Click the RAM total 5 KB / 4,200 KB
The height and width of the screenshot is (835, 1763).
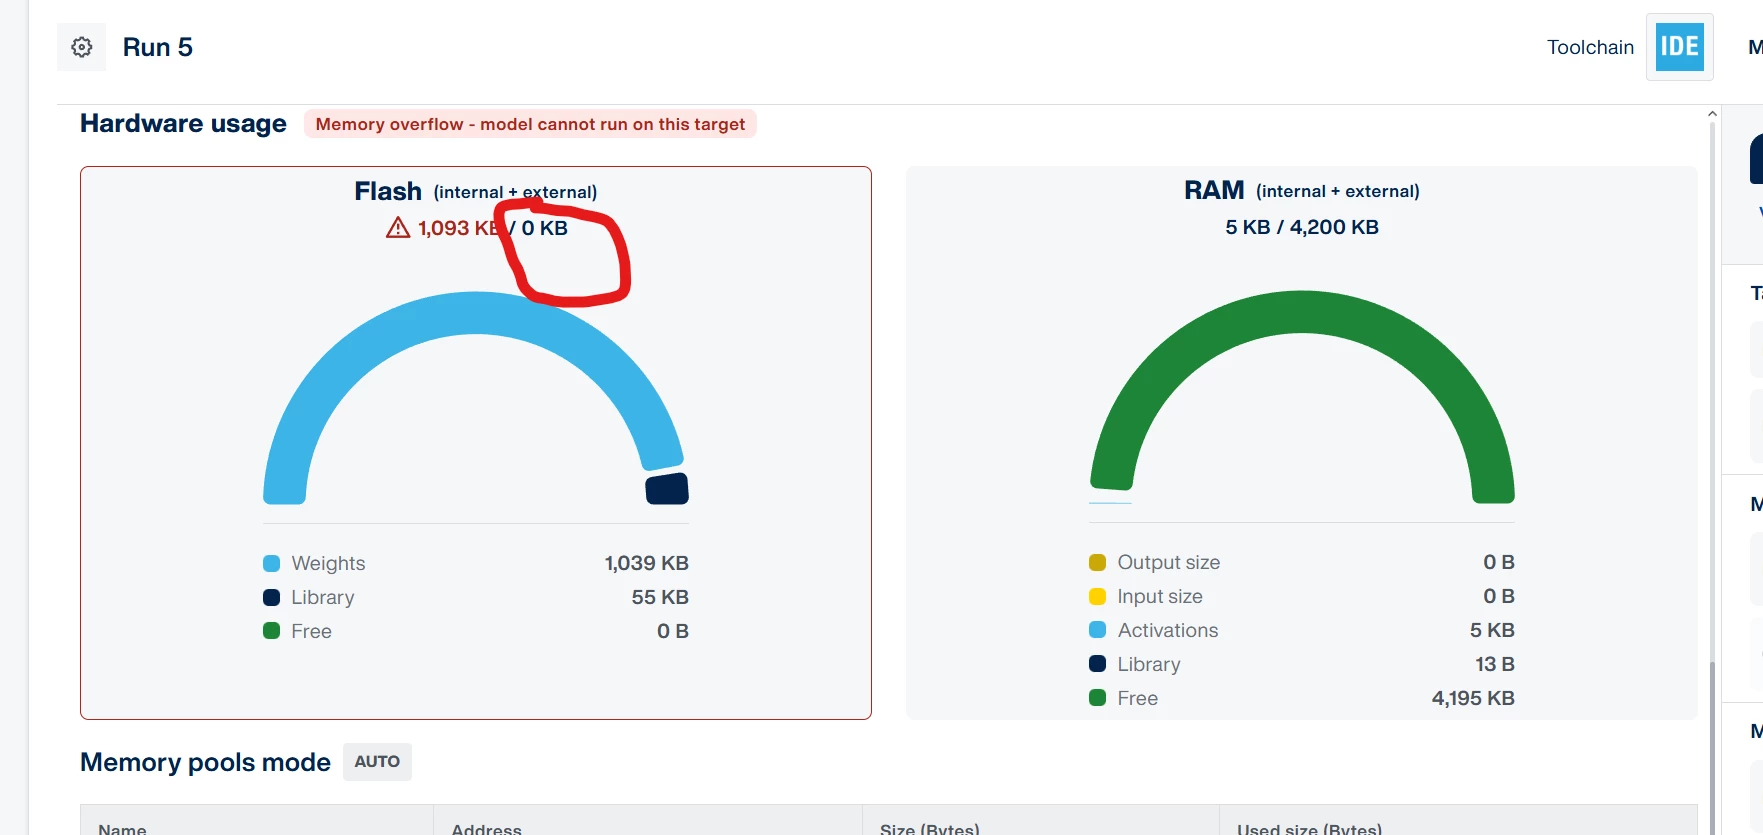click(1302, 227)
